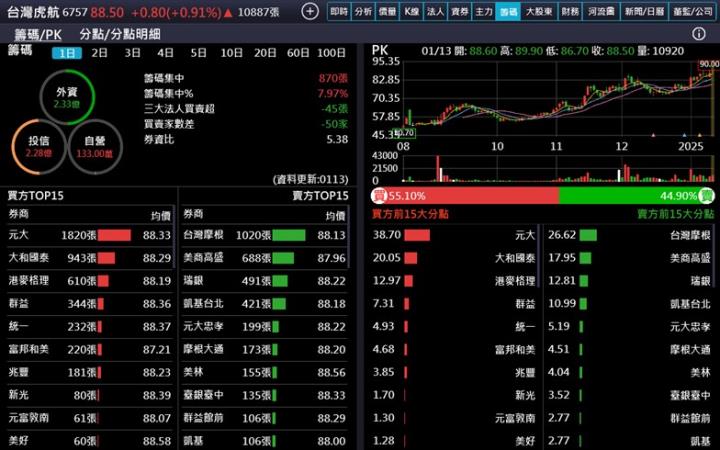Screen dimensions: 720x450
Task: Select seller row 瑞銀 491張
Action: (x=265, y=281)
